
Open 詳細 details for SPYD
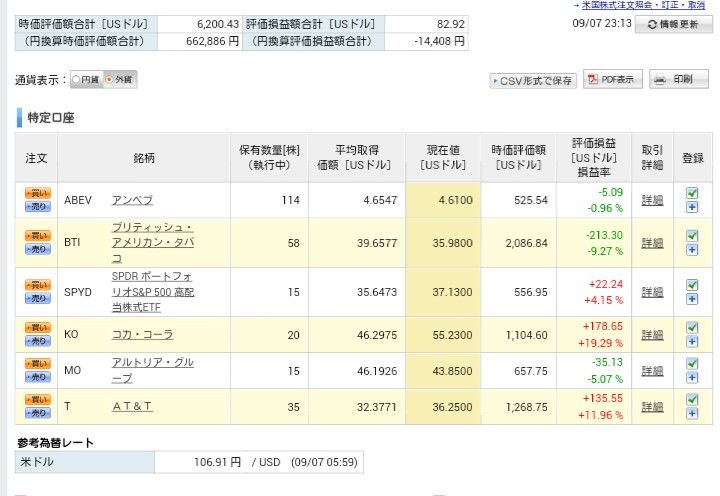[x=652, y=292]
